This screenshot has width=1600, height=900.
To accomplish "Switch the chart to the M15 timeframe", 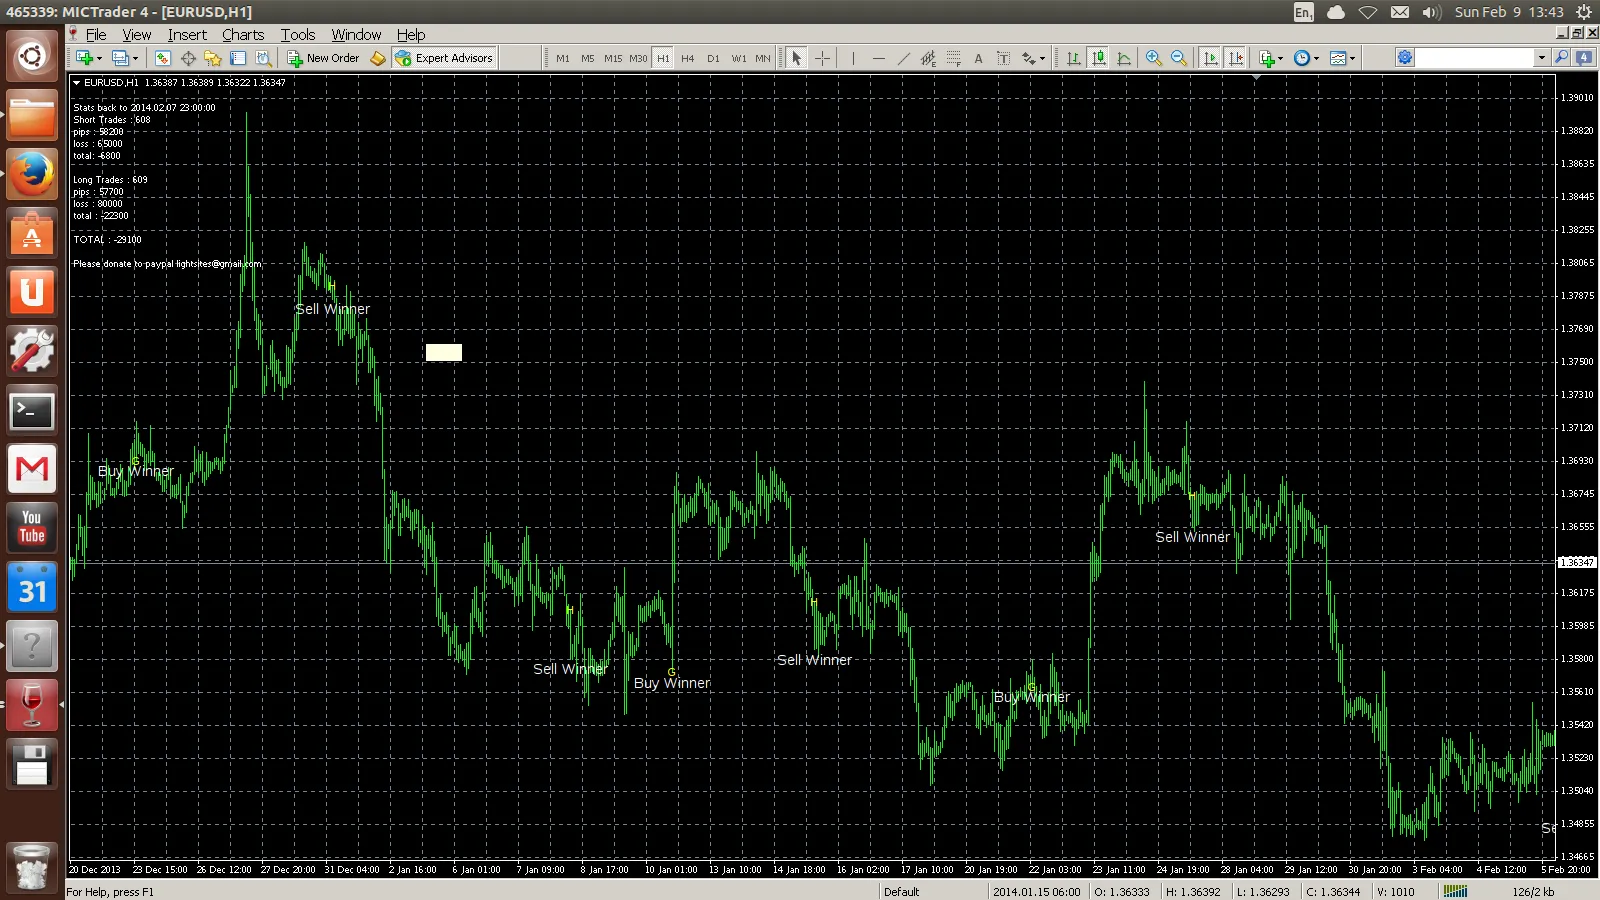I will (x=613, y=58).
